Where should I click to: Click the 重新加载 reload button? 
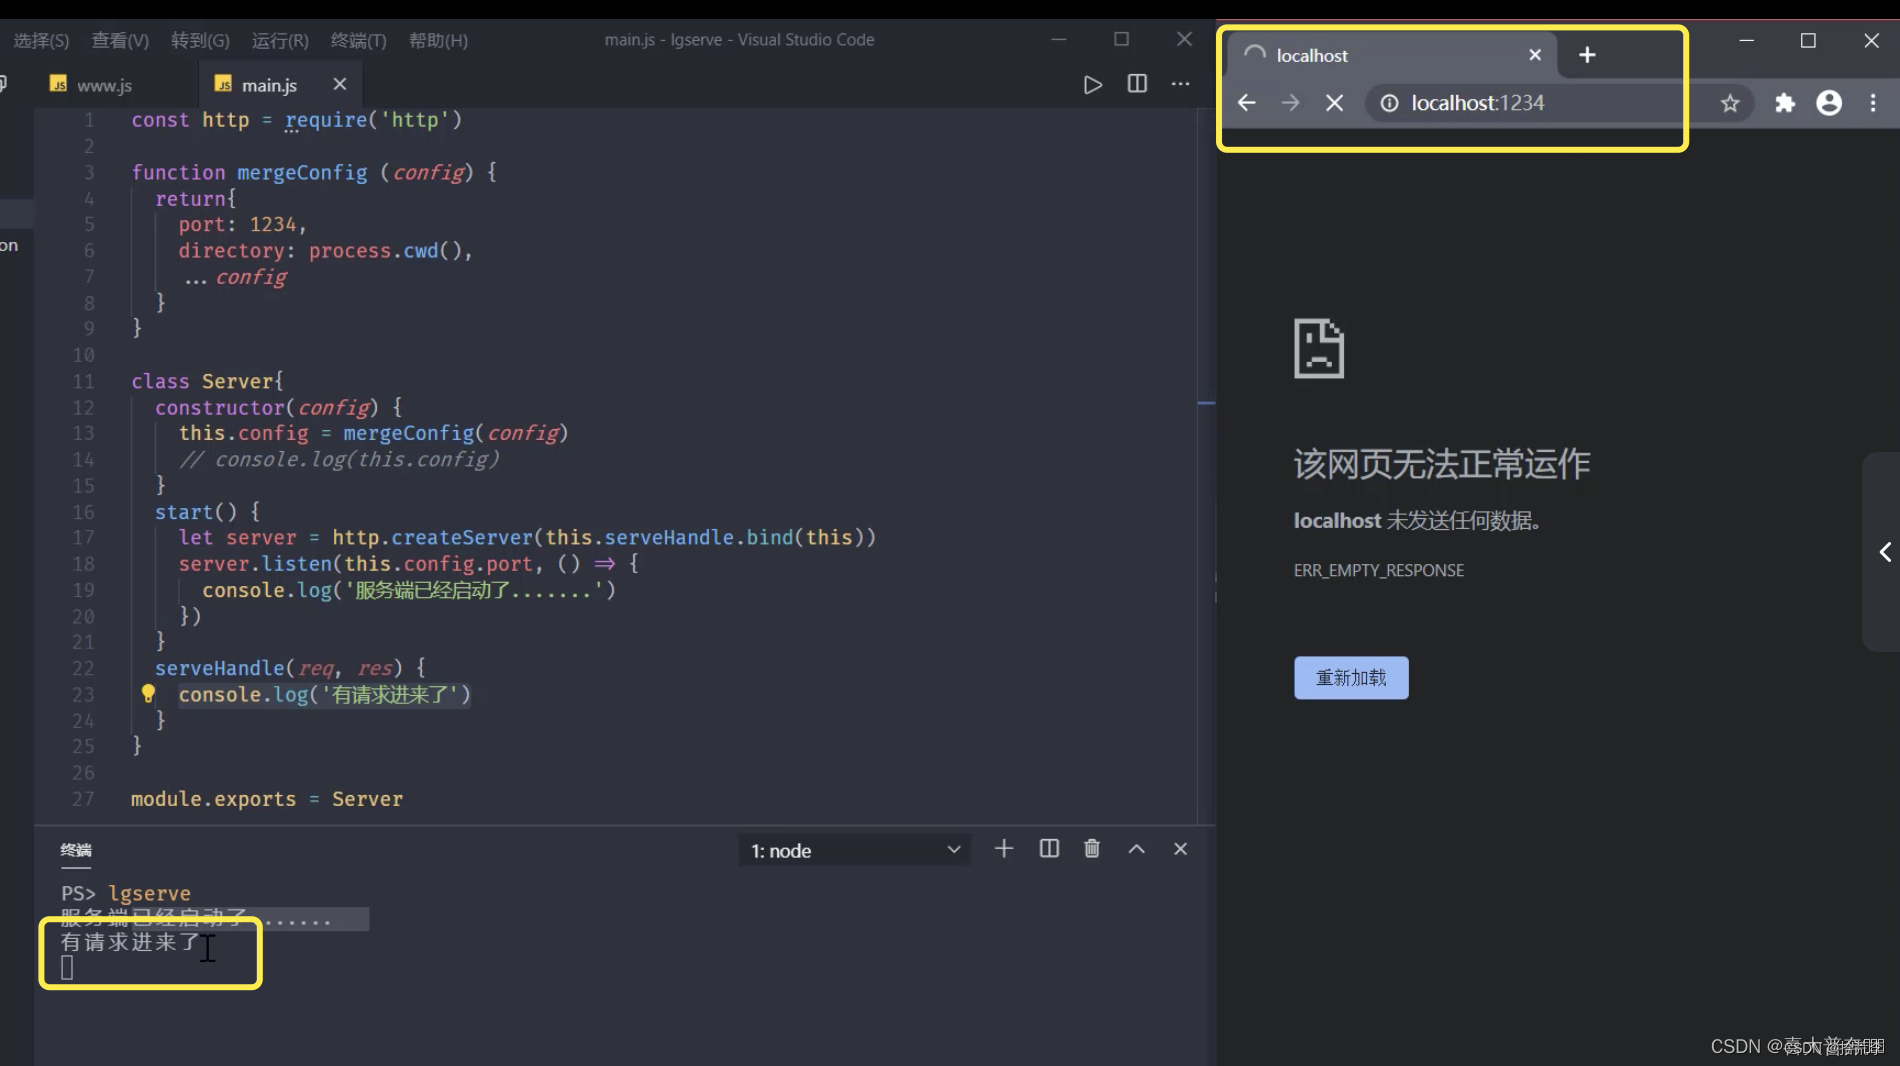[x=1351, y=678]
